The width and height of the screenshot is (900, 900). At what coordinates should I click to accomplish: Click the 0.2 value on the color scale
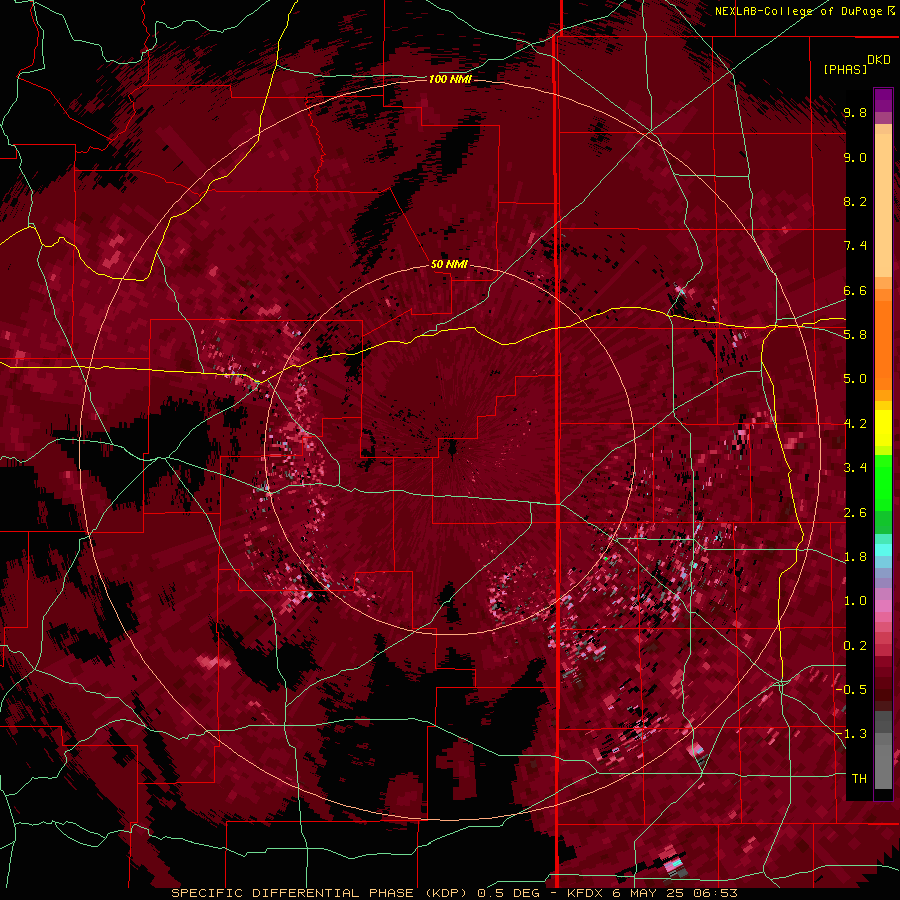(855, 646)
